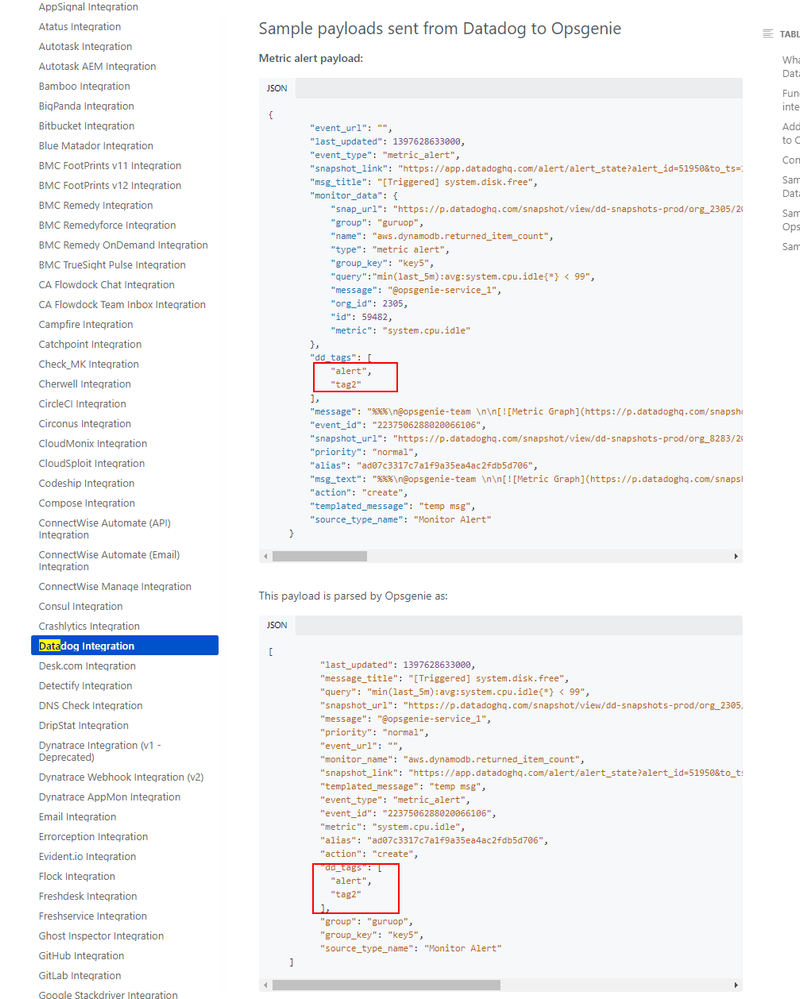Click the horizontal scrollbar under the metric alert payload
Screen dimensions: 800x999
[x=320, y=555]
